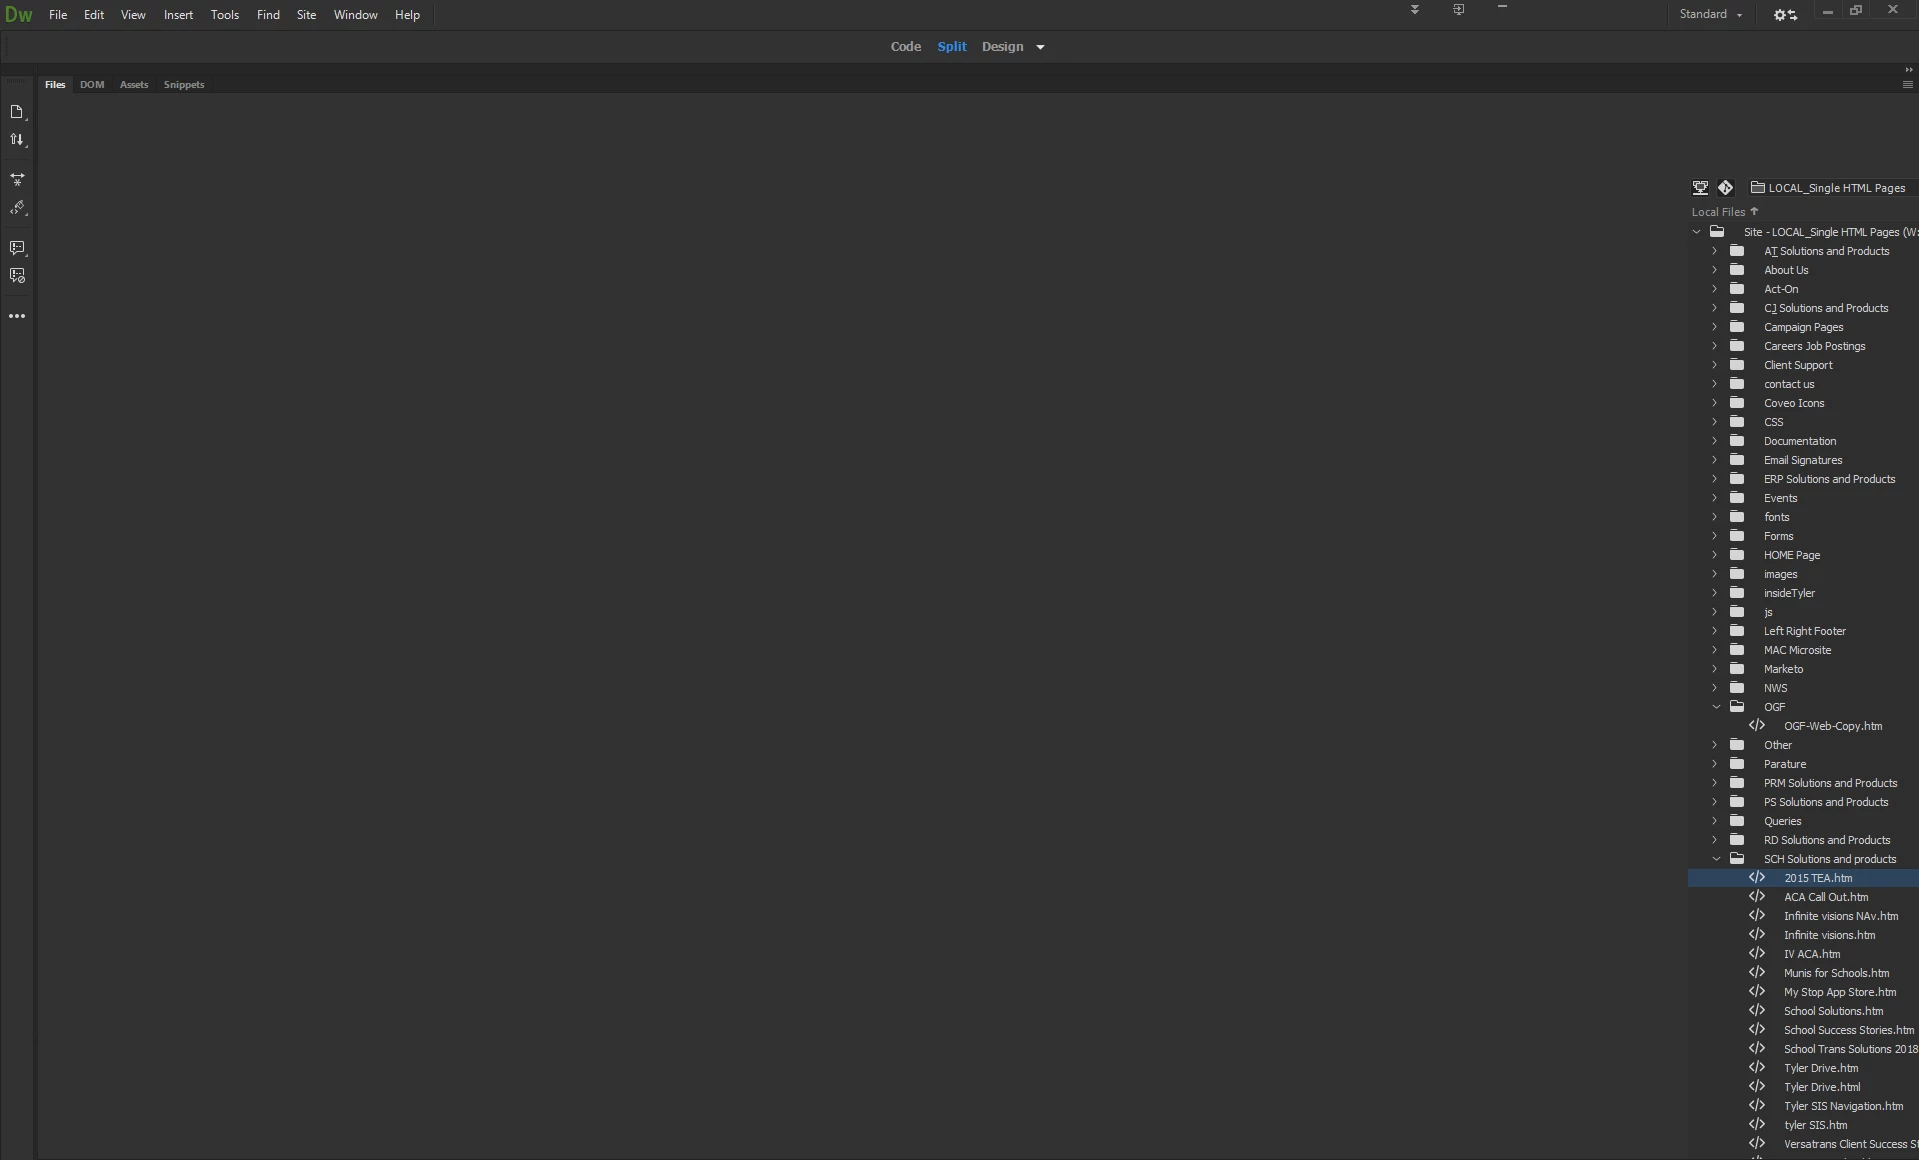
Task: Click the 2015 TEA.htm file icon
Action: point(1757,878)
